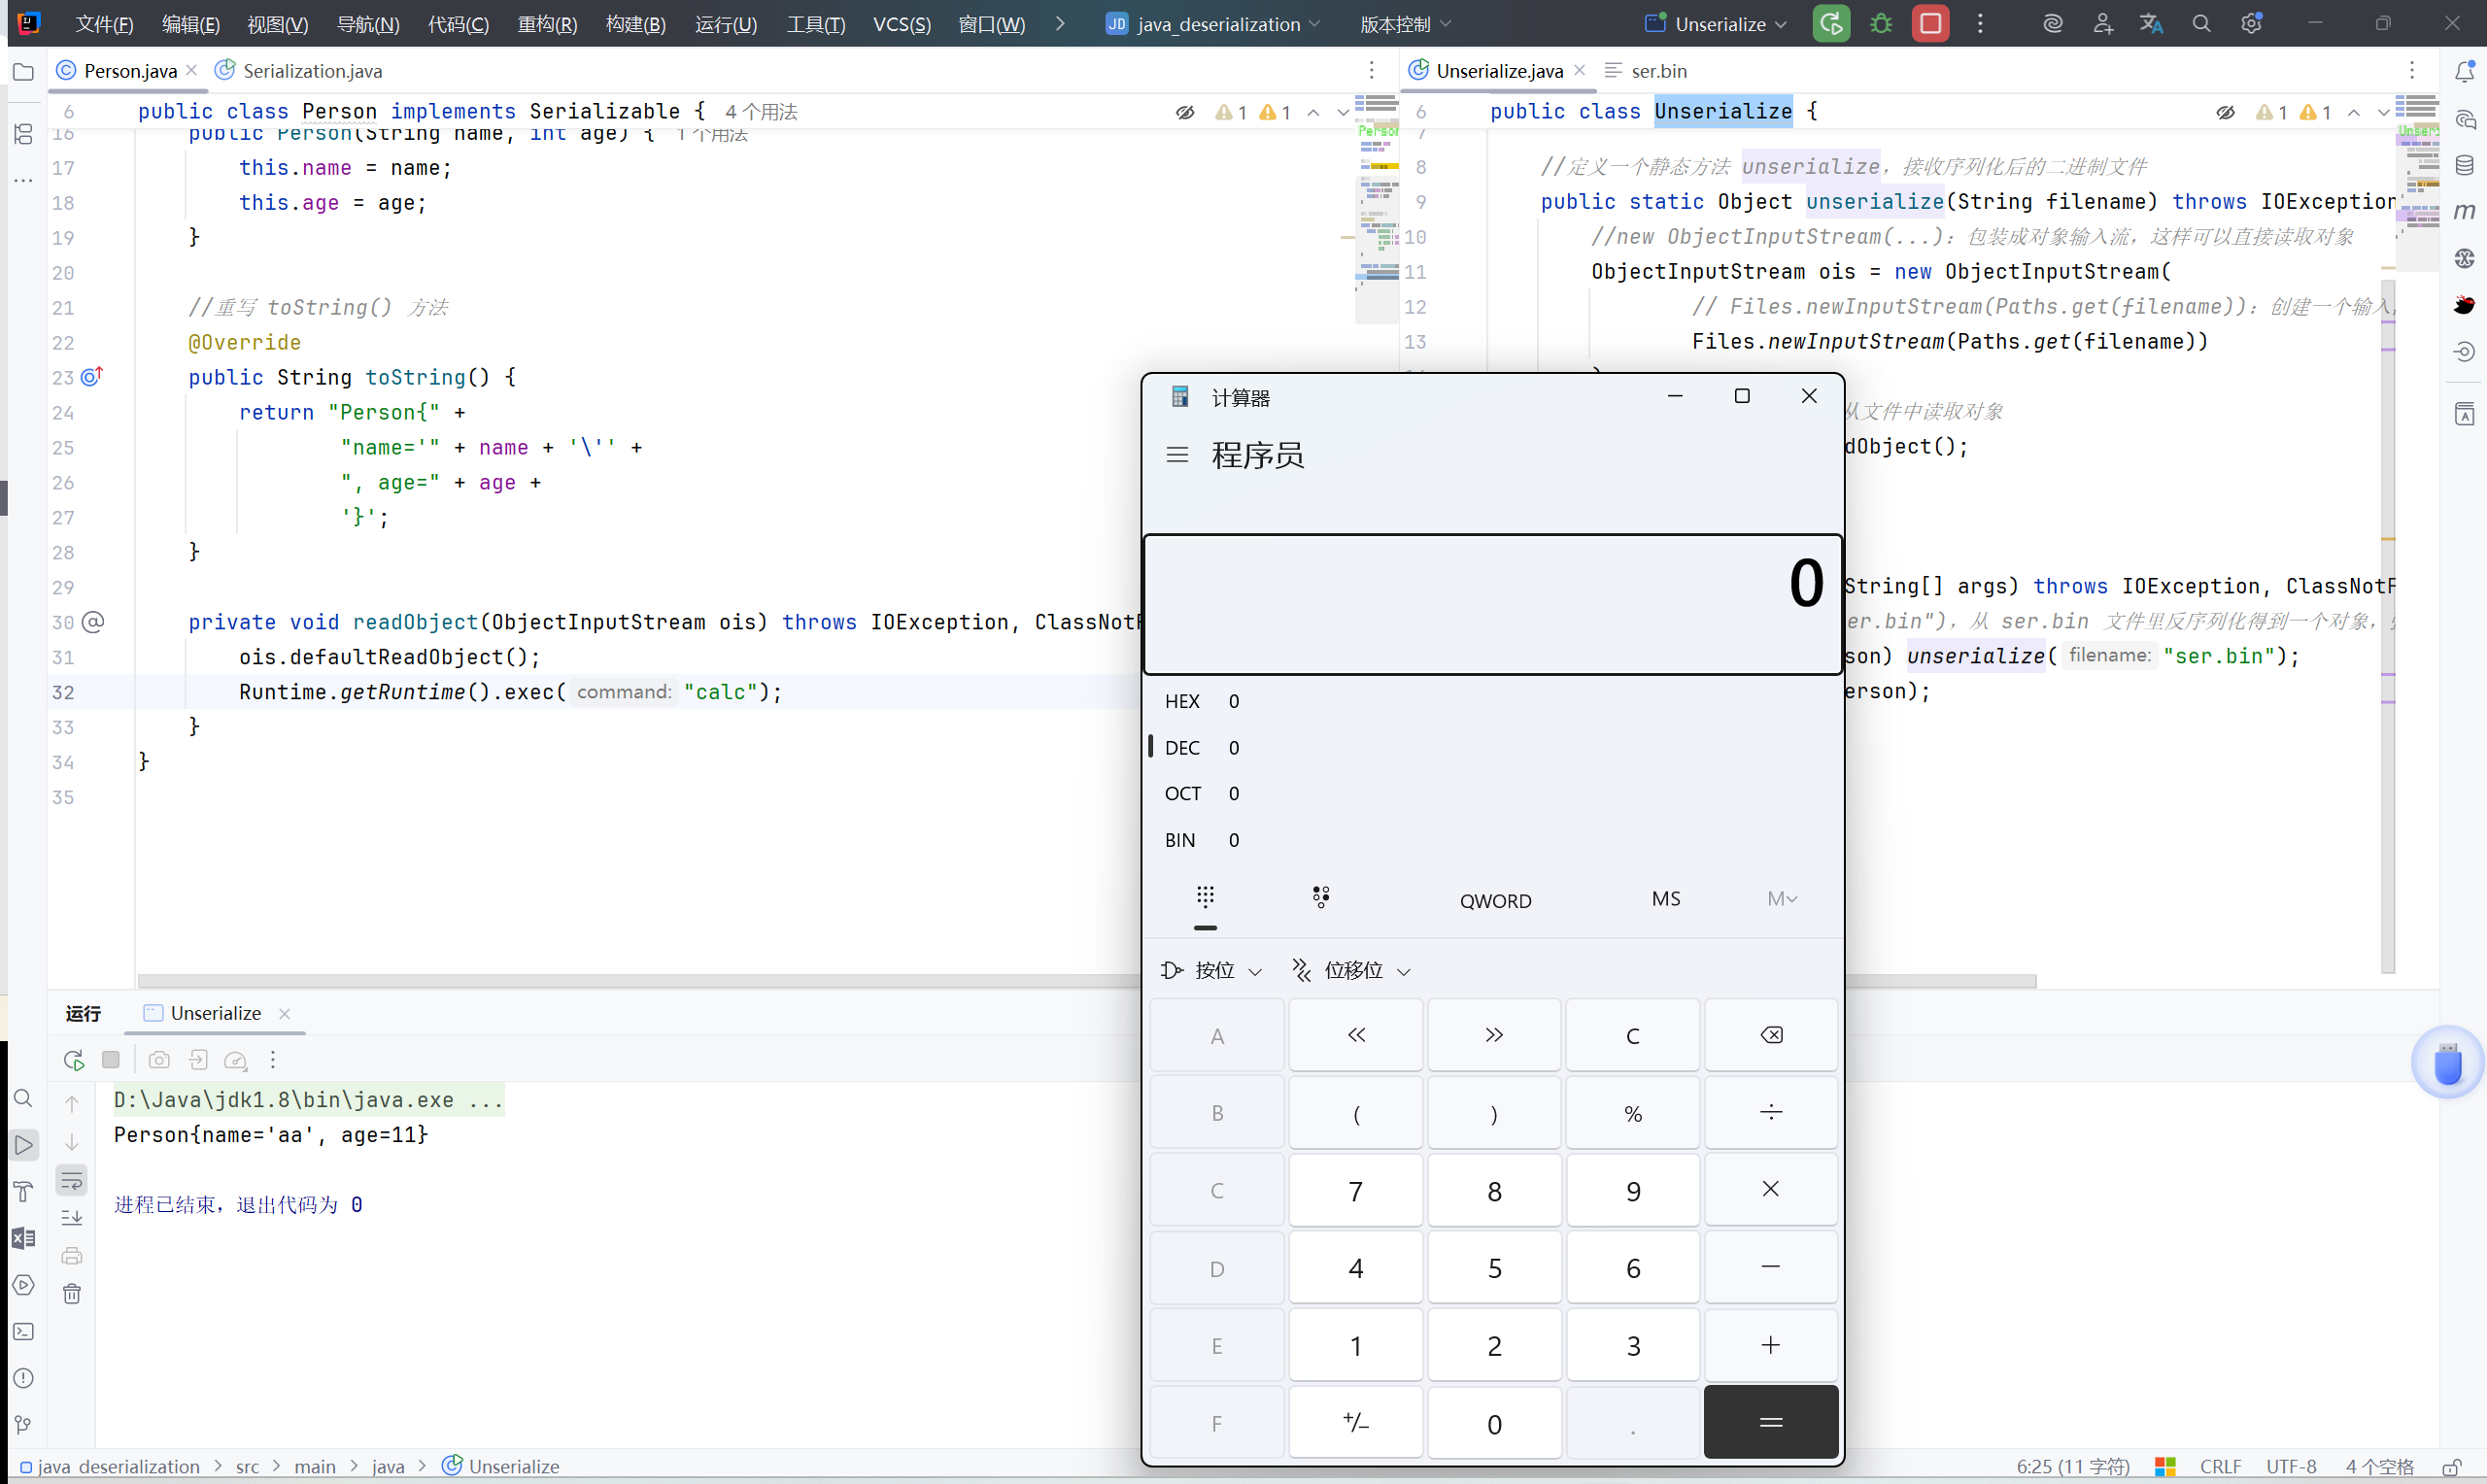Screen dimensions: 2487x1484
Task: Open IDE settings gear icon
Action: 2251,24
